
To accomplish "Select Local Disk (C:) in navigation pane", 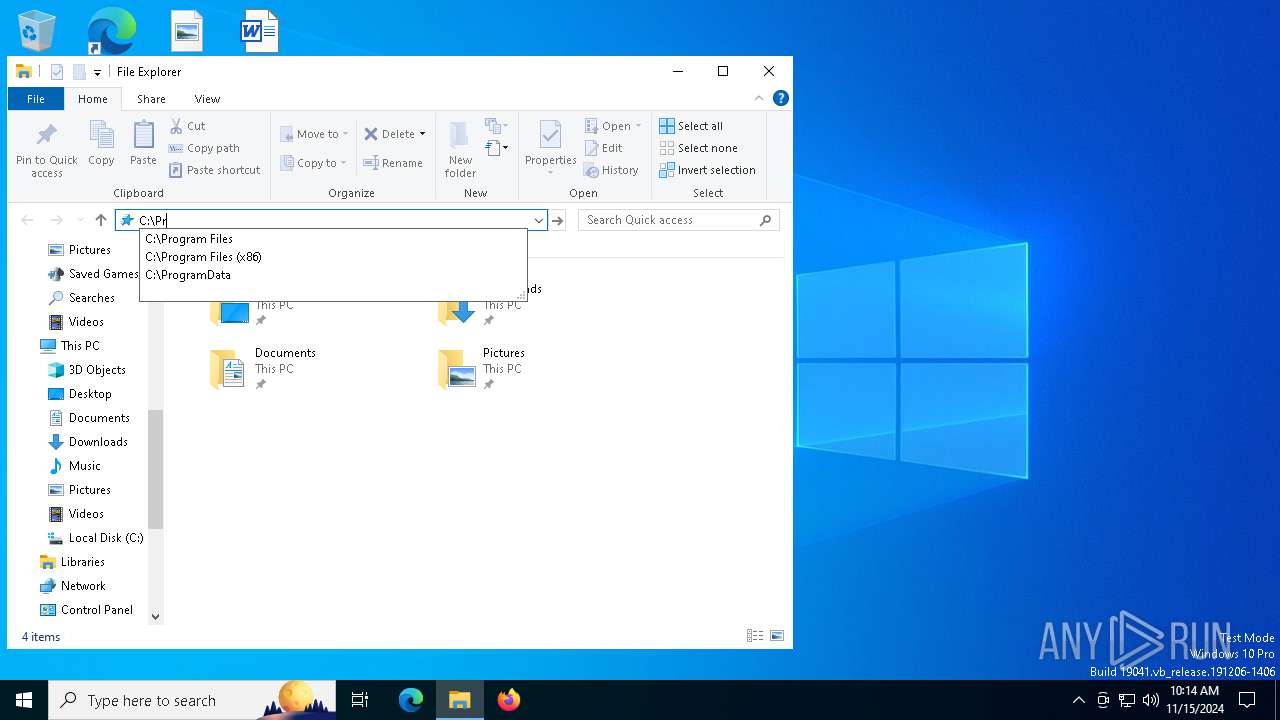I will [x=105, y=538].
